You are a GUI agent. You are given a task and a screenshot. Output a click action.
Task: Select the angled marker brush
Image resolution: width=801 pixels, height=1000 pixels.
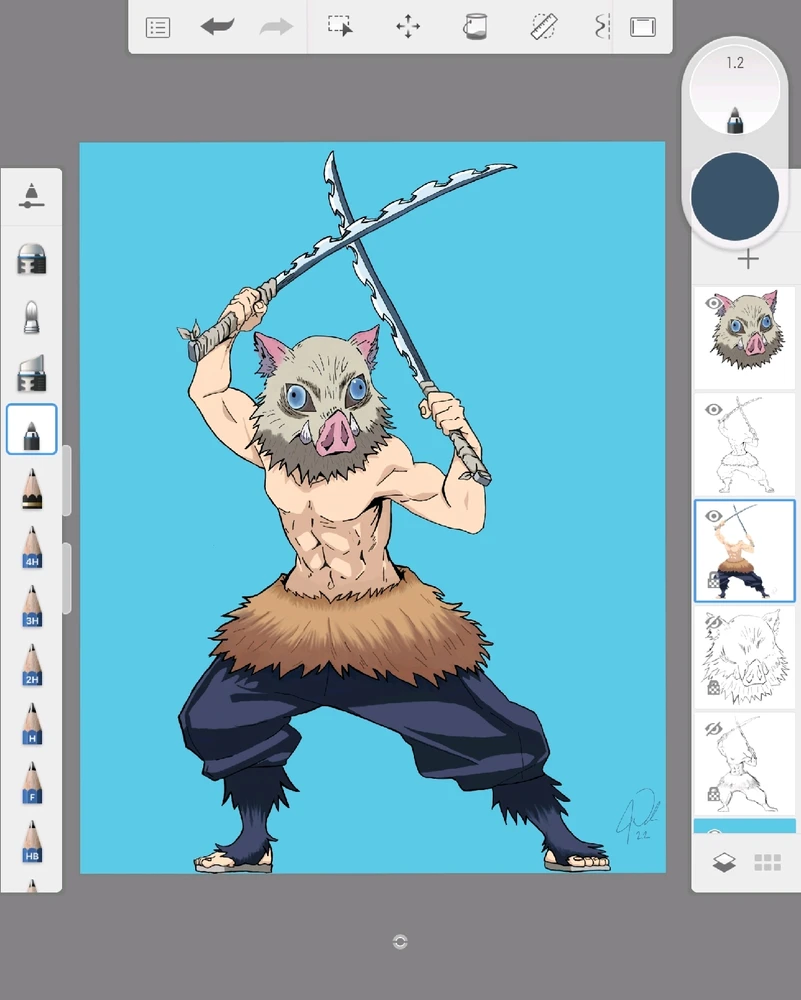pos(31,373)
